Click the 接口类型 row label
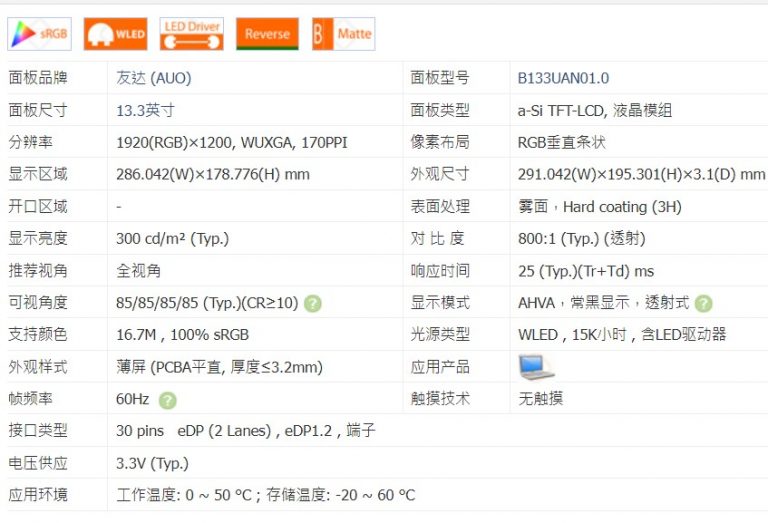Screen dimensions: 768x523 pyautogui.click(x=38, y=431)
